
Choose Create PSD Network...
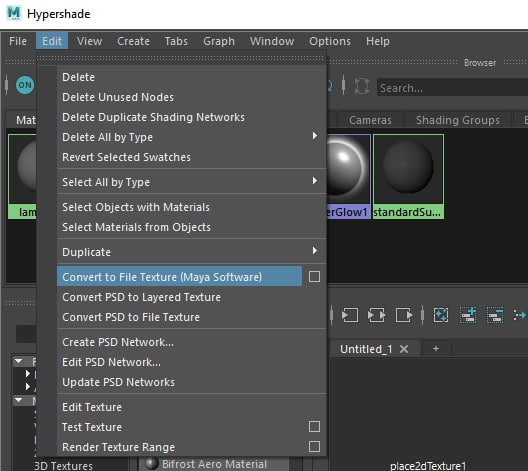pos(192,342)
